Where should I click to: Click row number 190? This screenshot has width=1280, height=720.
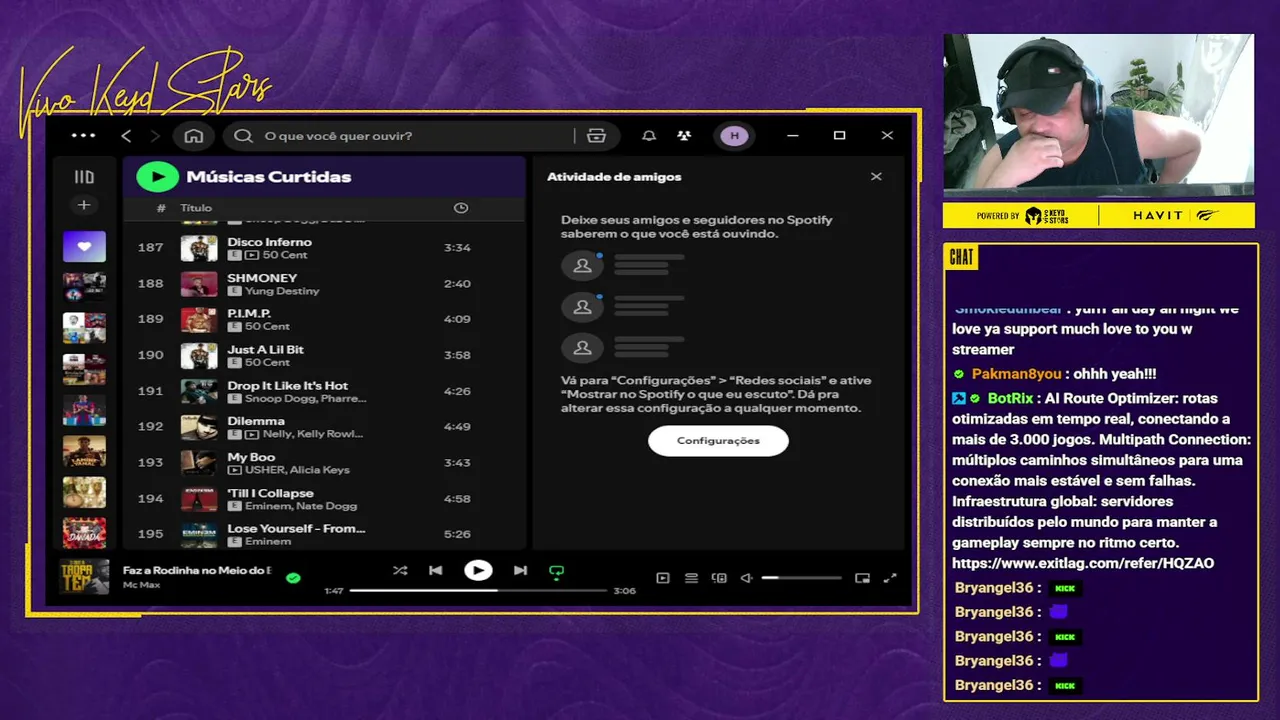[x=150, y=355]
